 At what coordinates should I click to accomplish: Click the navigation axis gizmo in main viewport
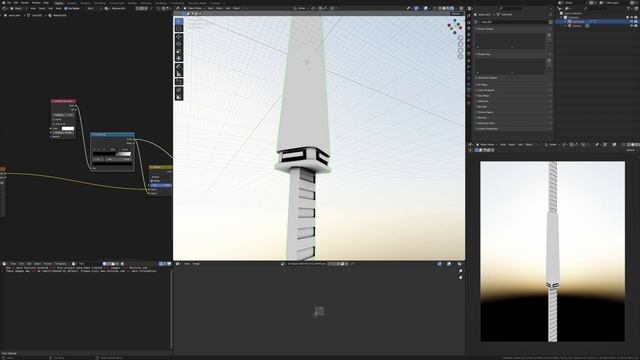[x=455, y=26]
